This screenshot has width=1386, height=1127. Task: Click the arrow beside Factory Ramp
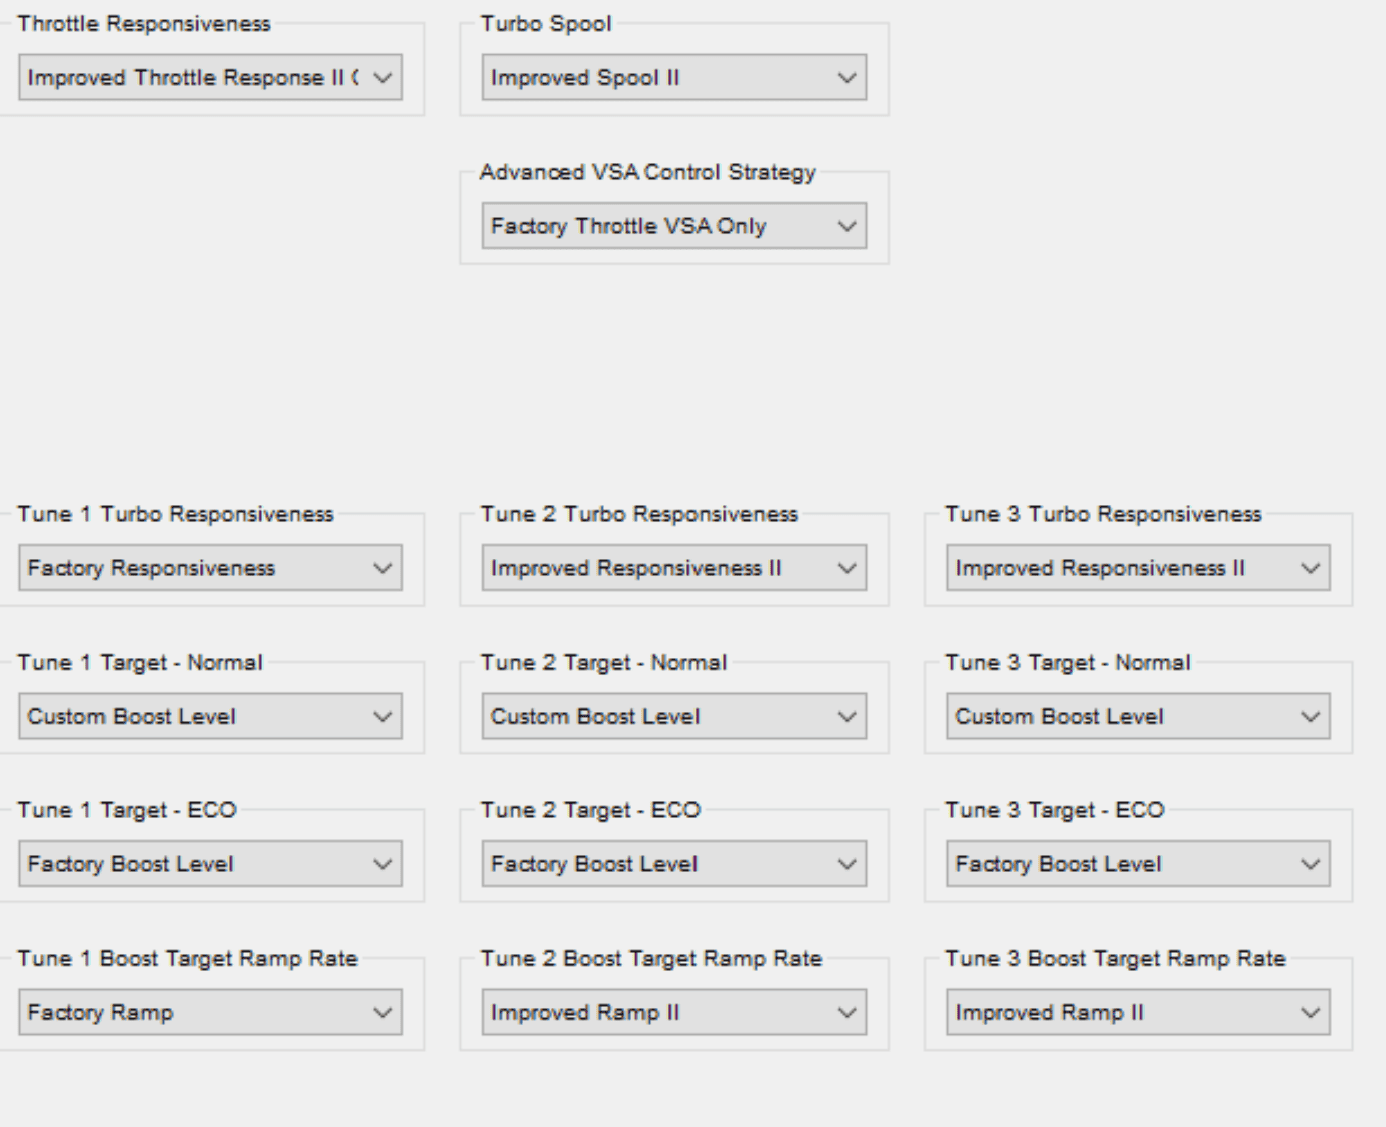point(382,1012)
